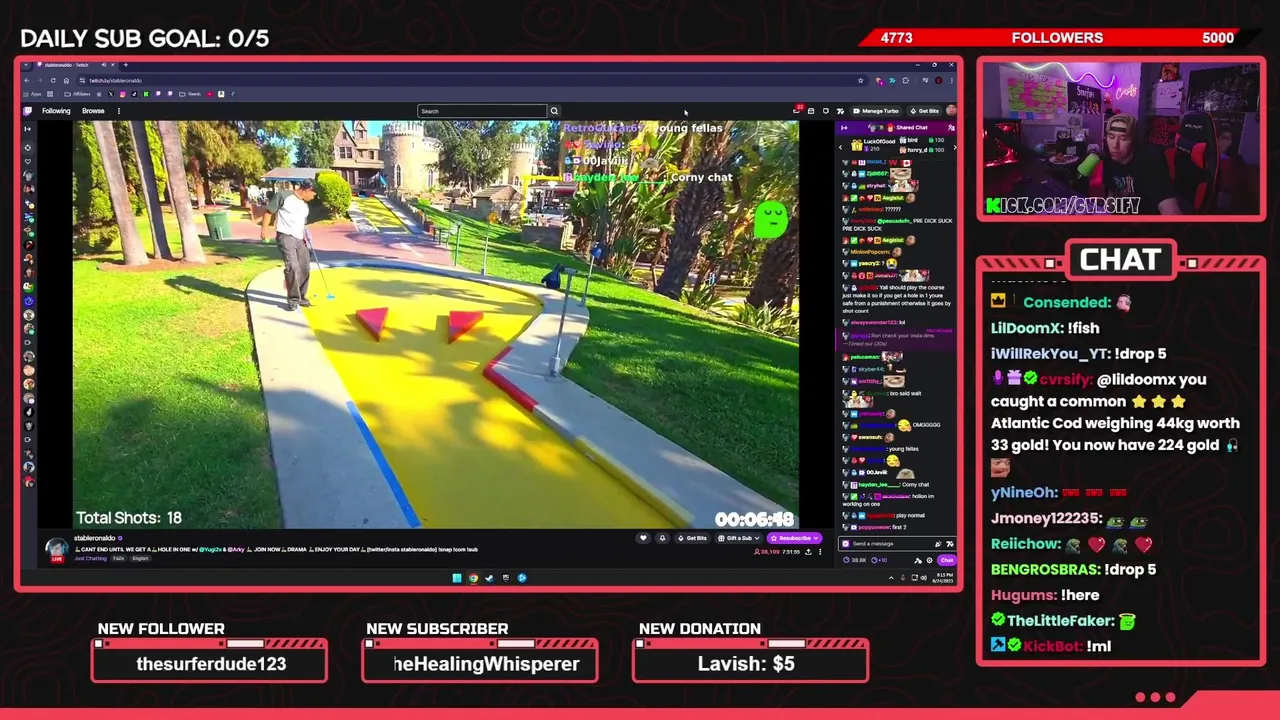Open the X bookmark icon

pyautogui.click(x=111, y=94)
